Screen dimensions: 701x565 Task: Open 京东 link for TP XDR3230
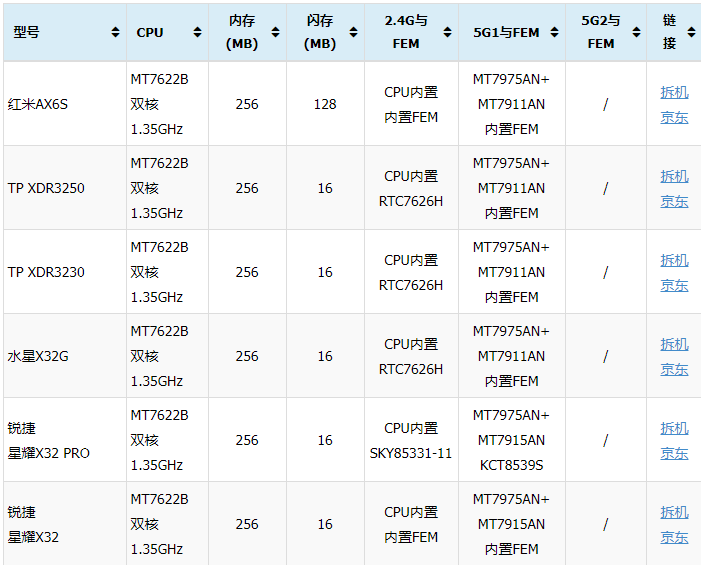point(674,285)
